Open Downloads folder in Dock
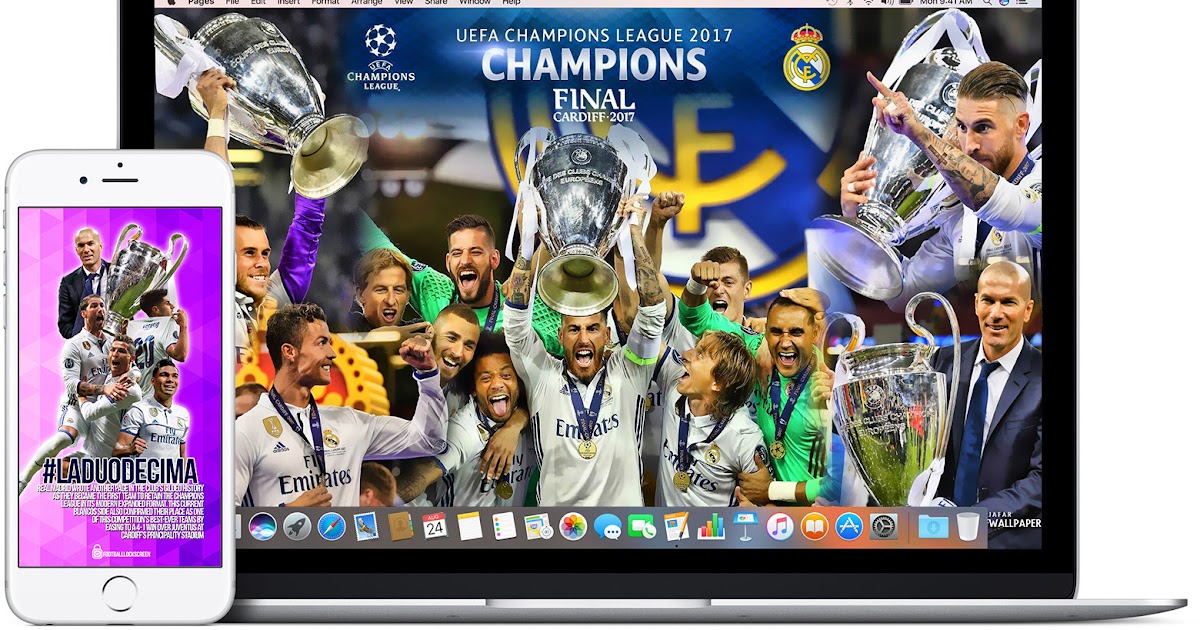Screen dimensions: 1200x630 [x=933, y=526]
